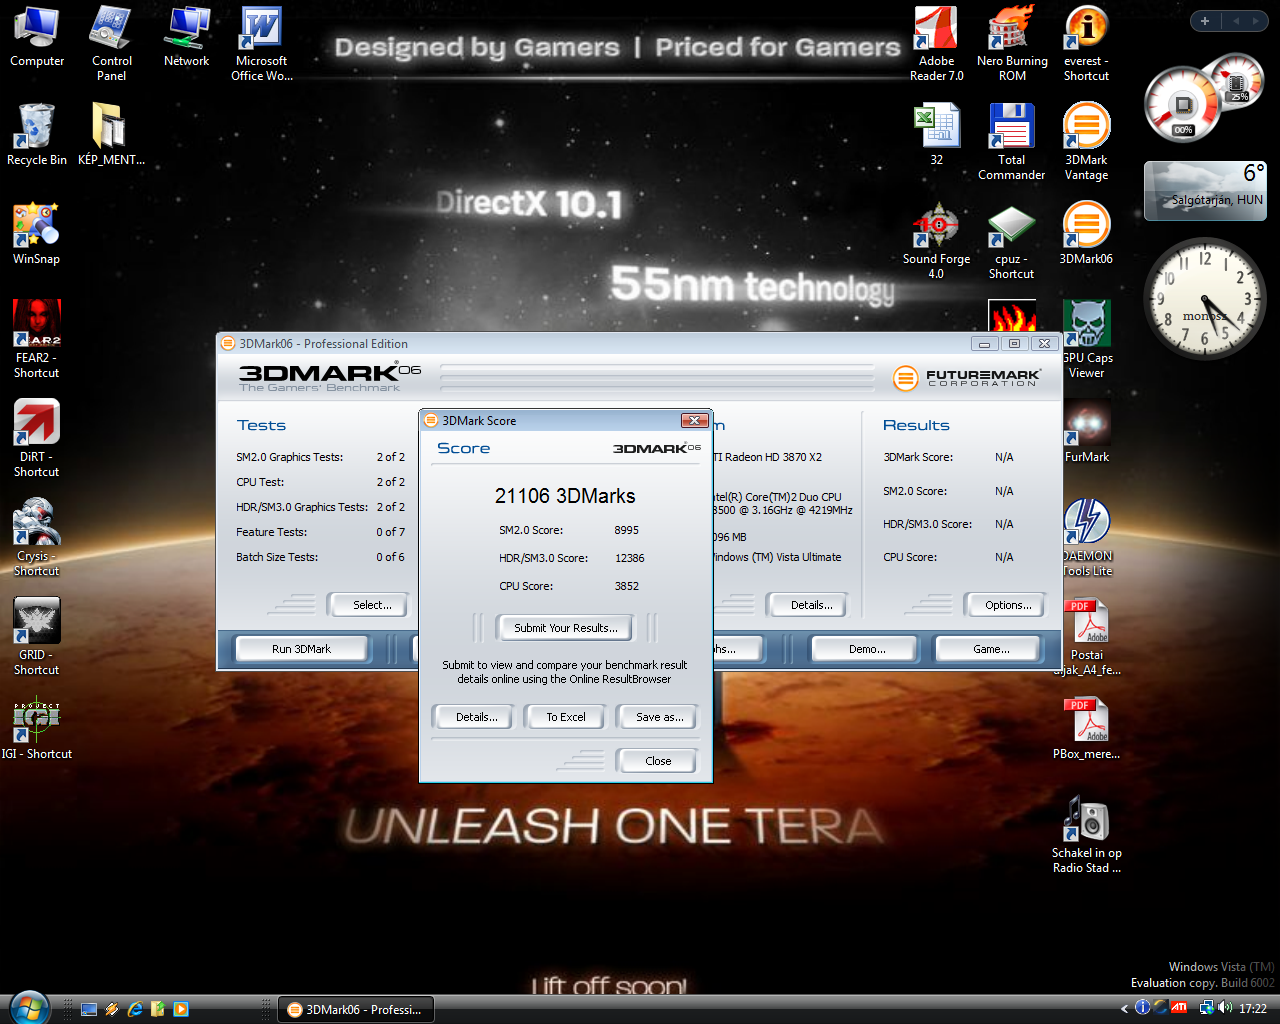Click Show Desktop in Quick Launch
The height and width of the screenshot is (1024, 1280).
click(x=89, y=1010)
